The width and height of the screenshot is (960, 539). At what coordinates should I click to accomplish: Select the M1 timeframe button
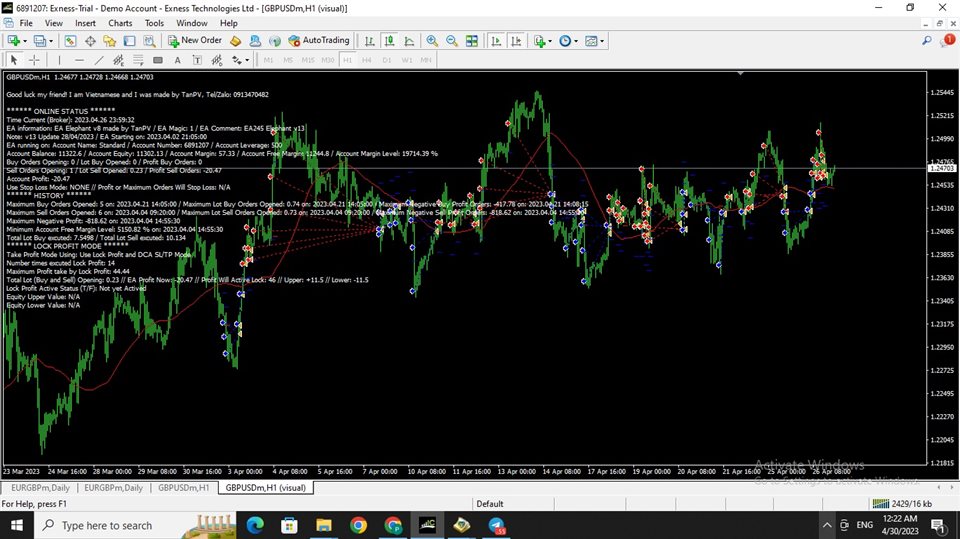pyautogui.click(x=268, y=60)
